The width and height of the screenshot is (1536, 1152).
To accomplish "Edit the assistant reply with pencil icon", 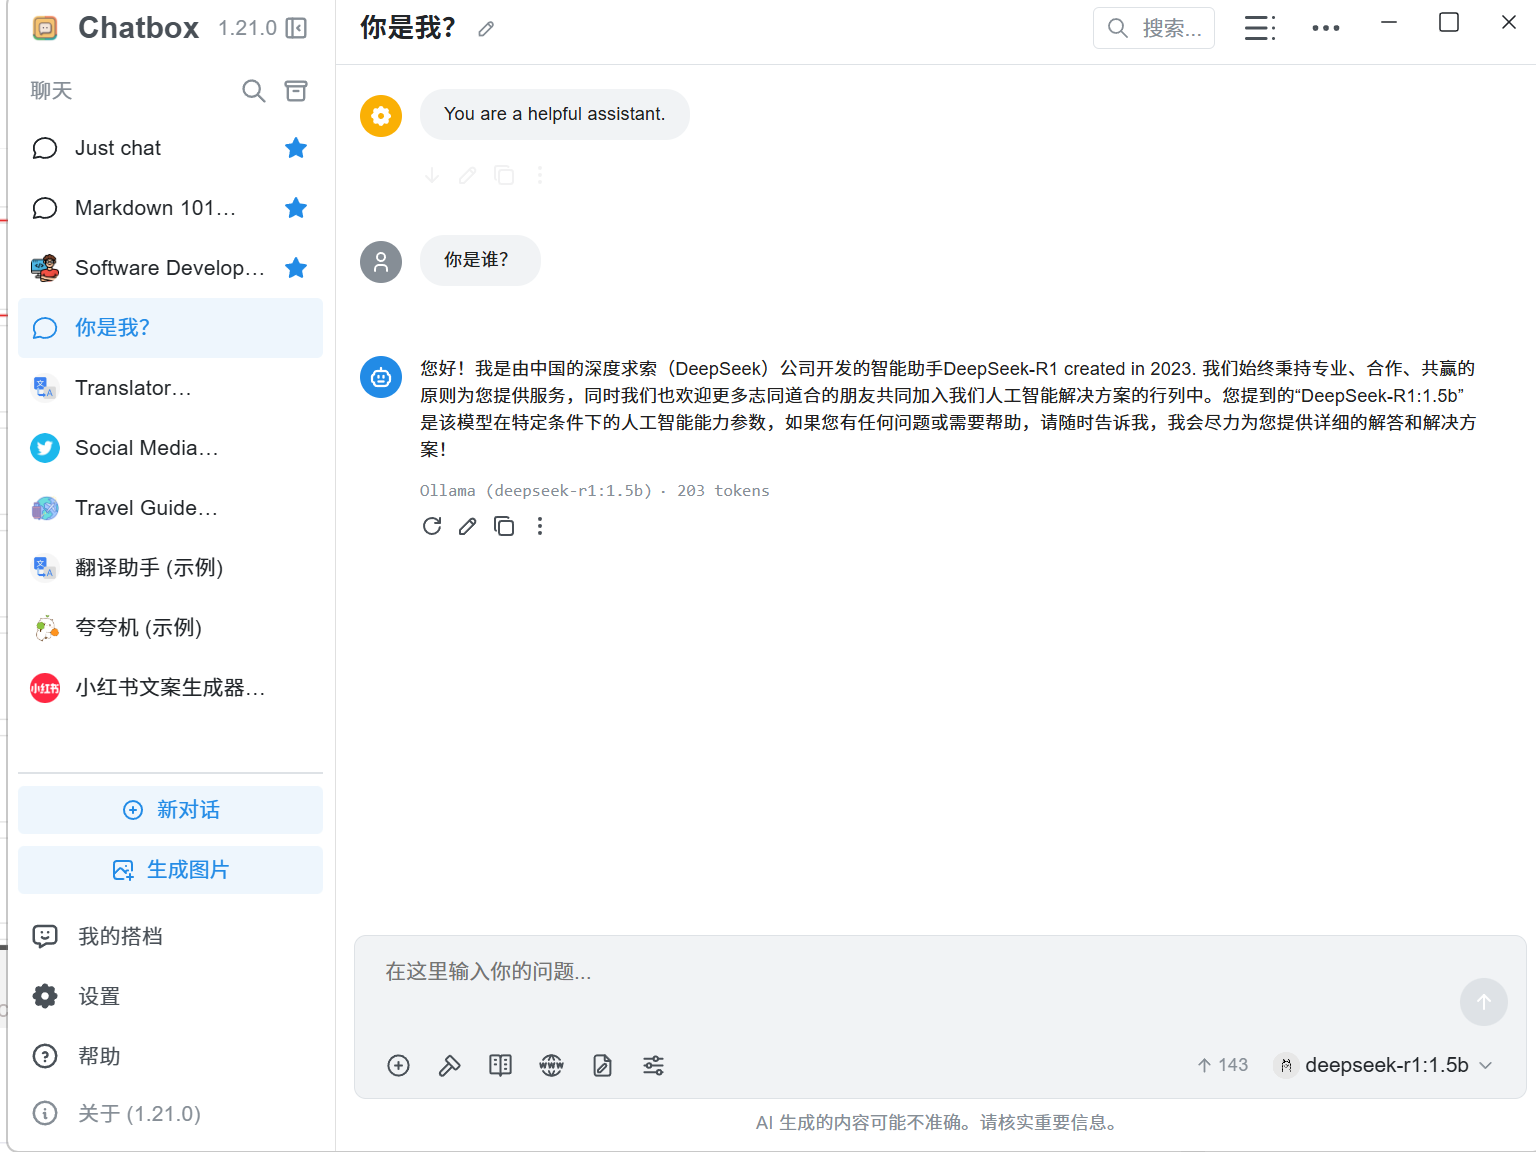I will [x=467, y=526].
